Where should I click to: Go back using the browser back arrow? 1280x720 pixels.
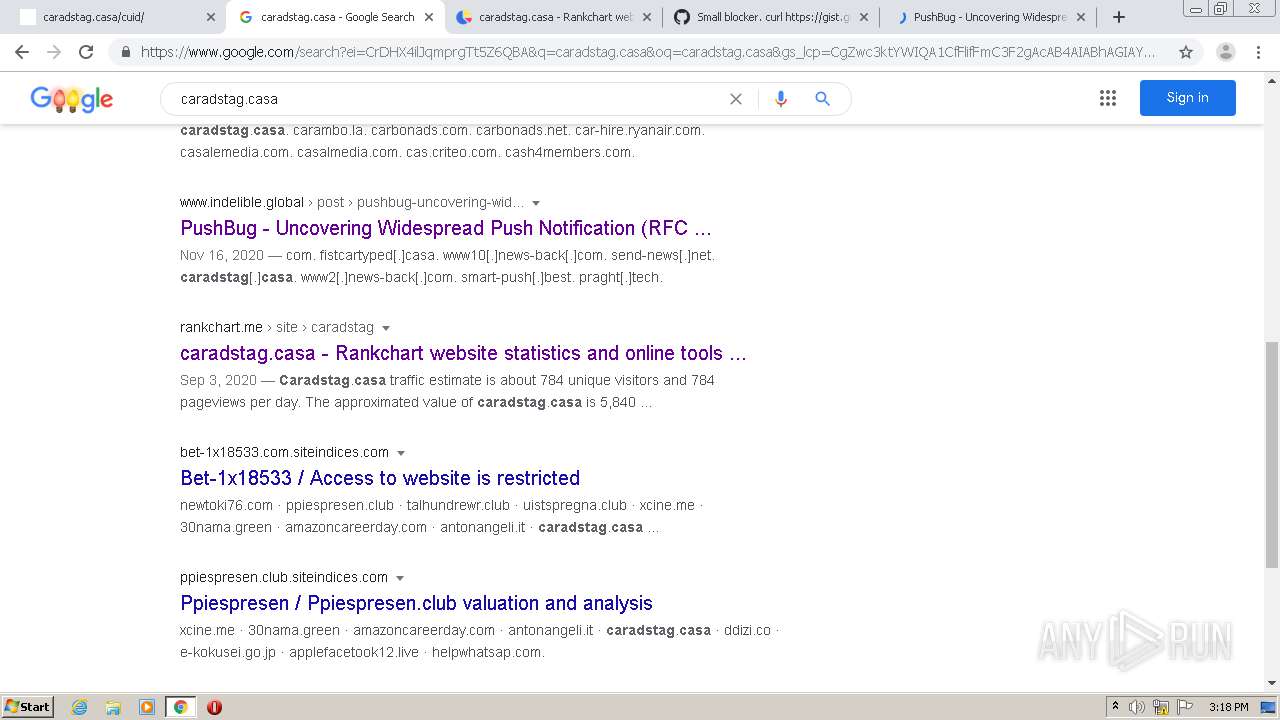click(22, 52)
